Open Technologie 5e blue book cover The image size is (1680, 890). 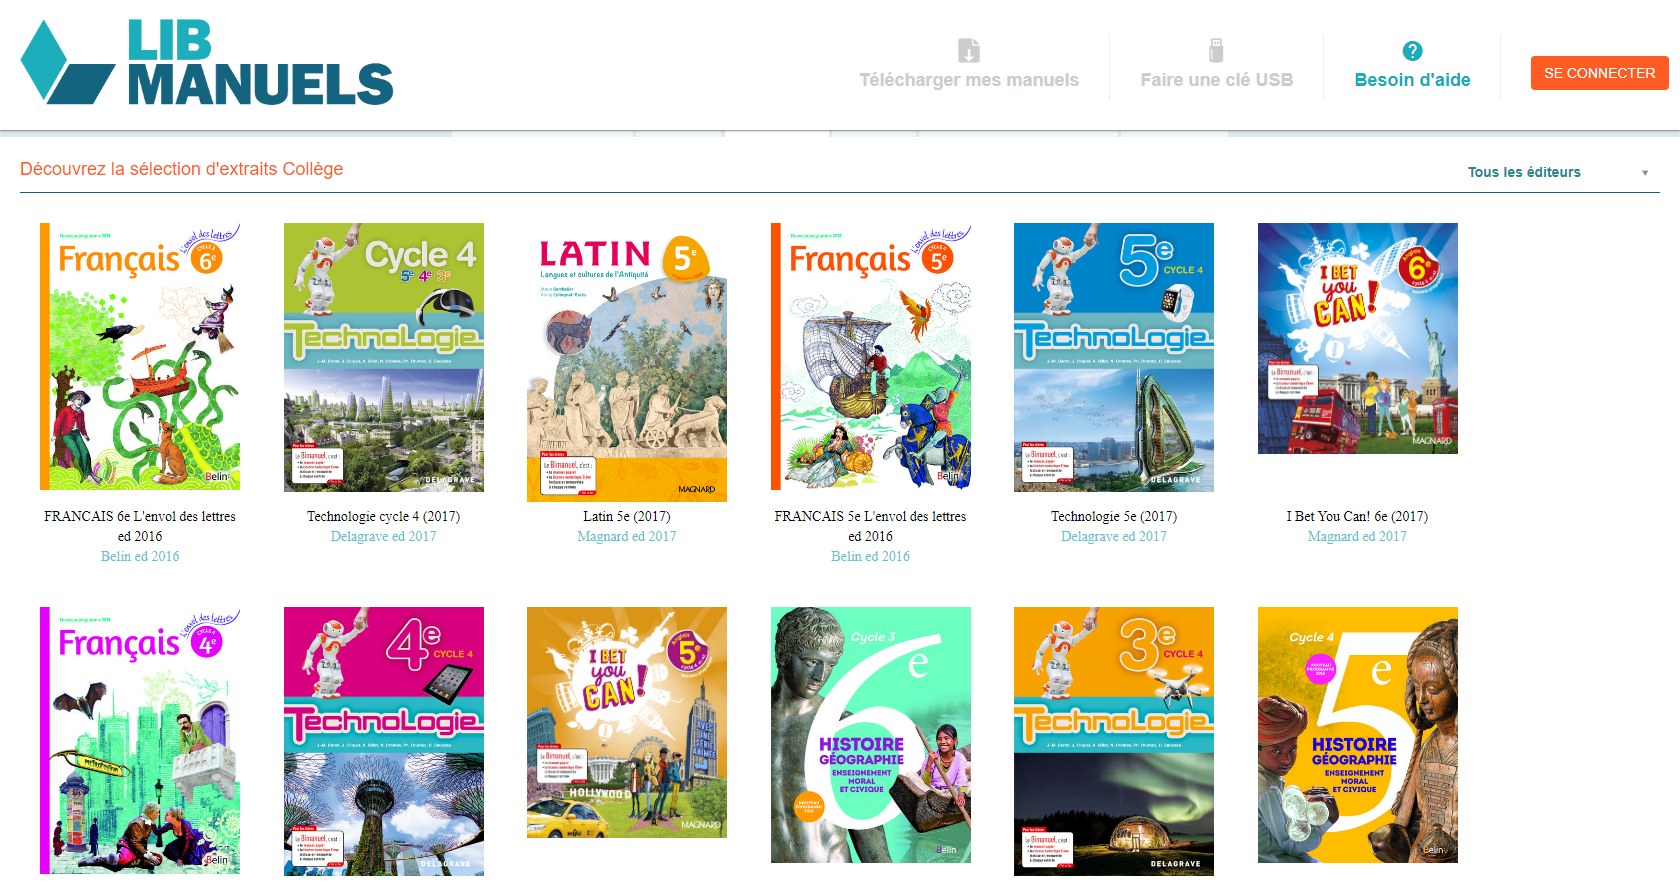click(x=1114, y=357)
